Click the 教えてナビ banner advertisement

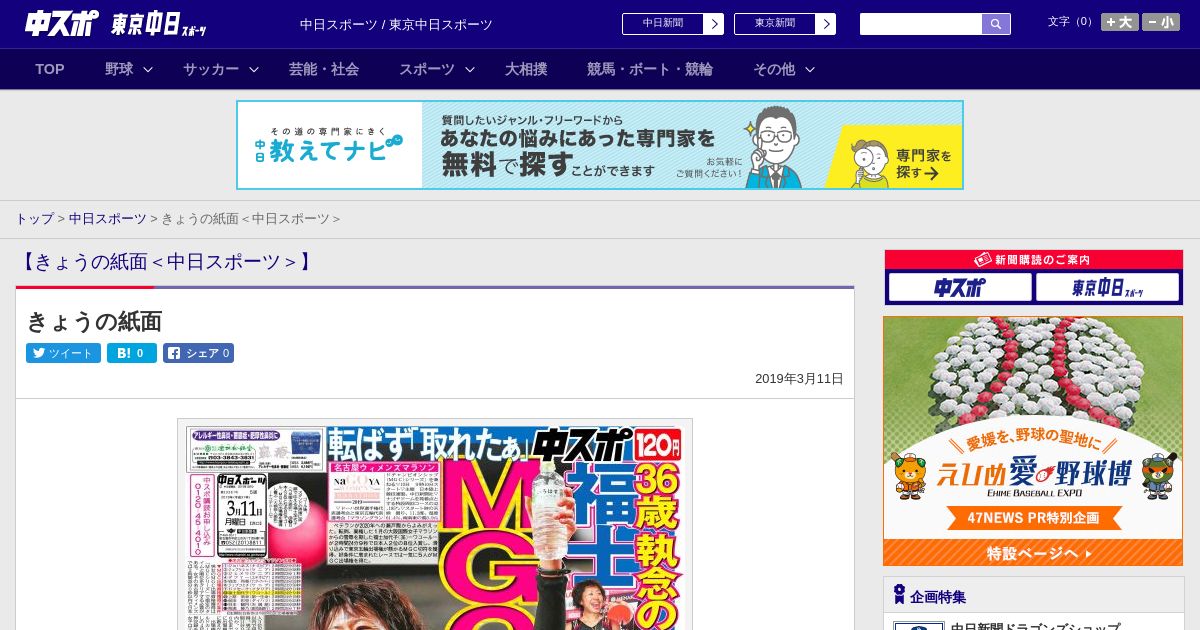pos(600,145)
